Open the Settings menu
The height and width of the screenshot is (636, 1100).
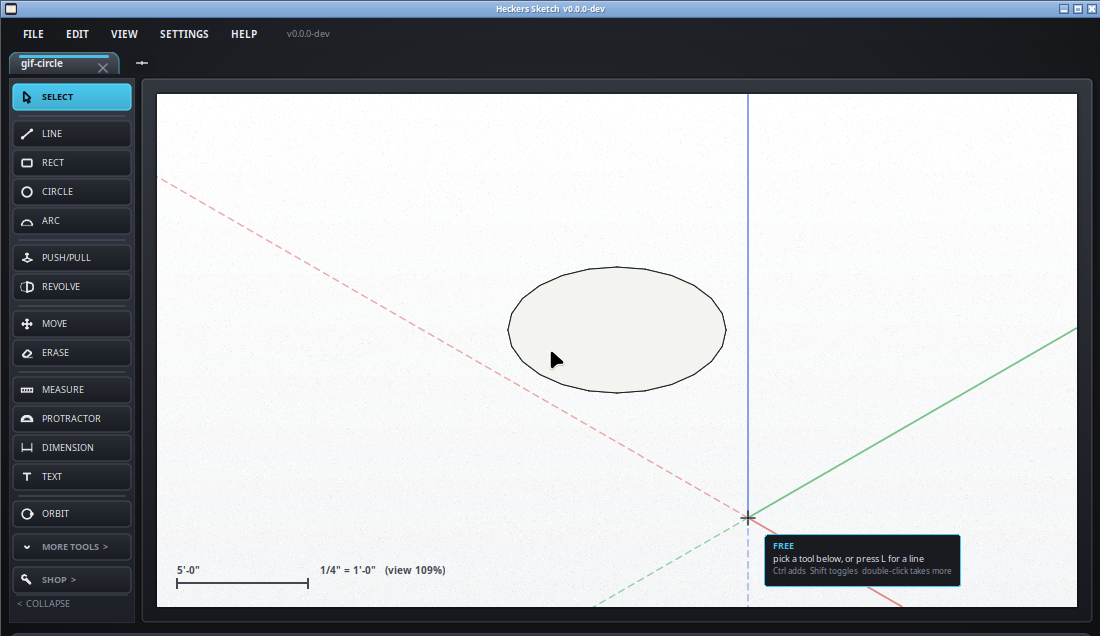tap(184, 34)
